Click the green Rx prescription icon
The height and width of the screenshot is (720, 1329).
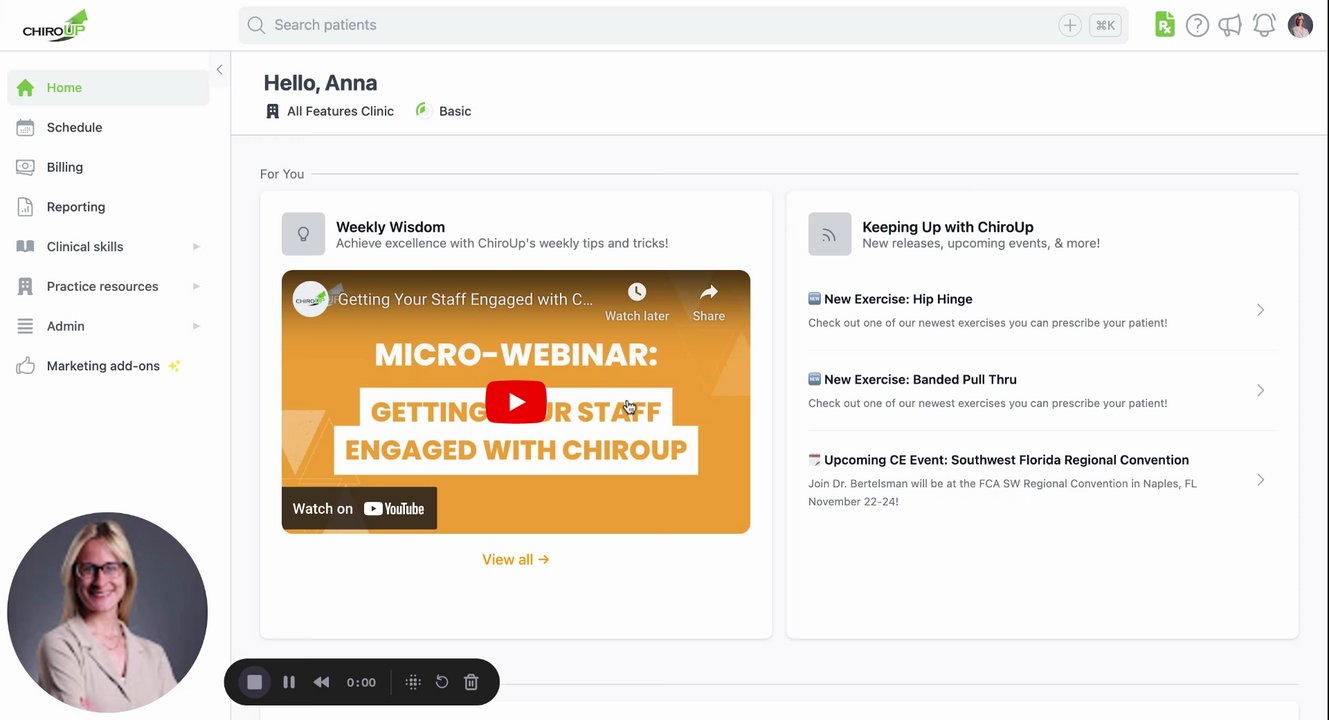coord(1165,25)
